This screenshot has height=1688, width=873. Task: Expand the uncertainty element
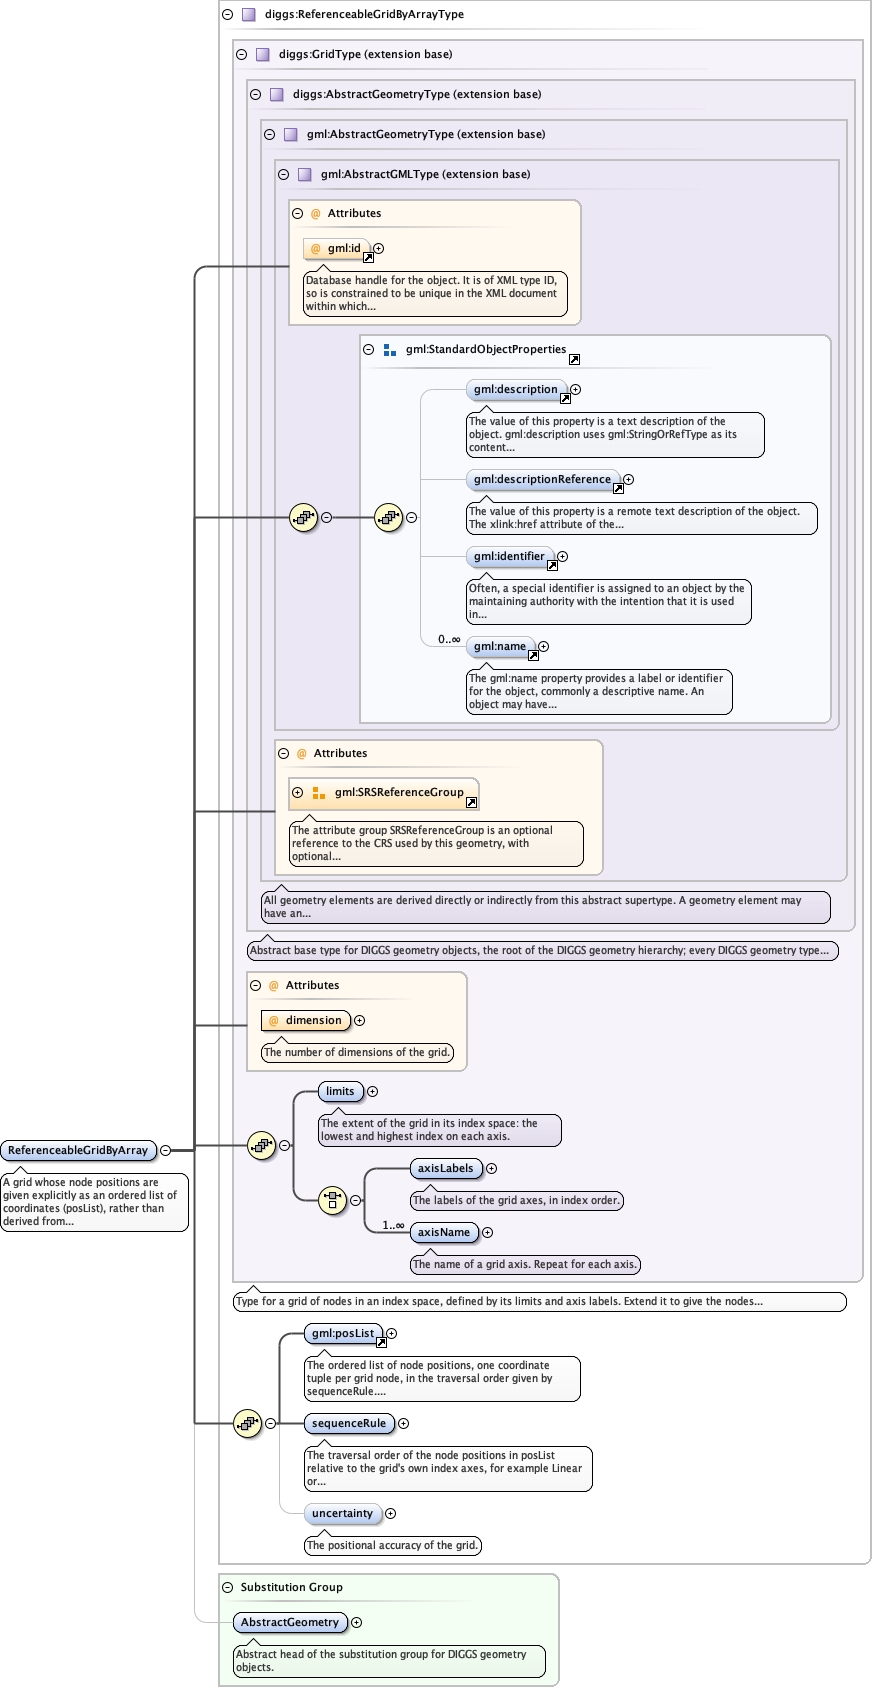391,1514
